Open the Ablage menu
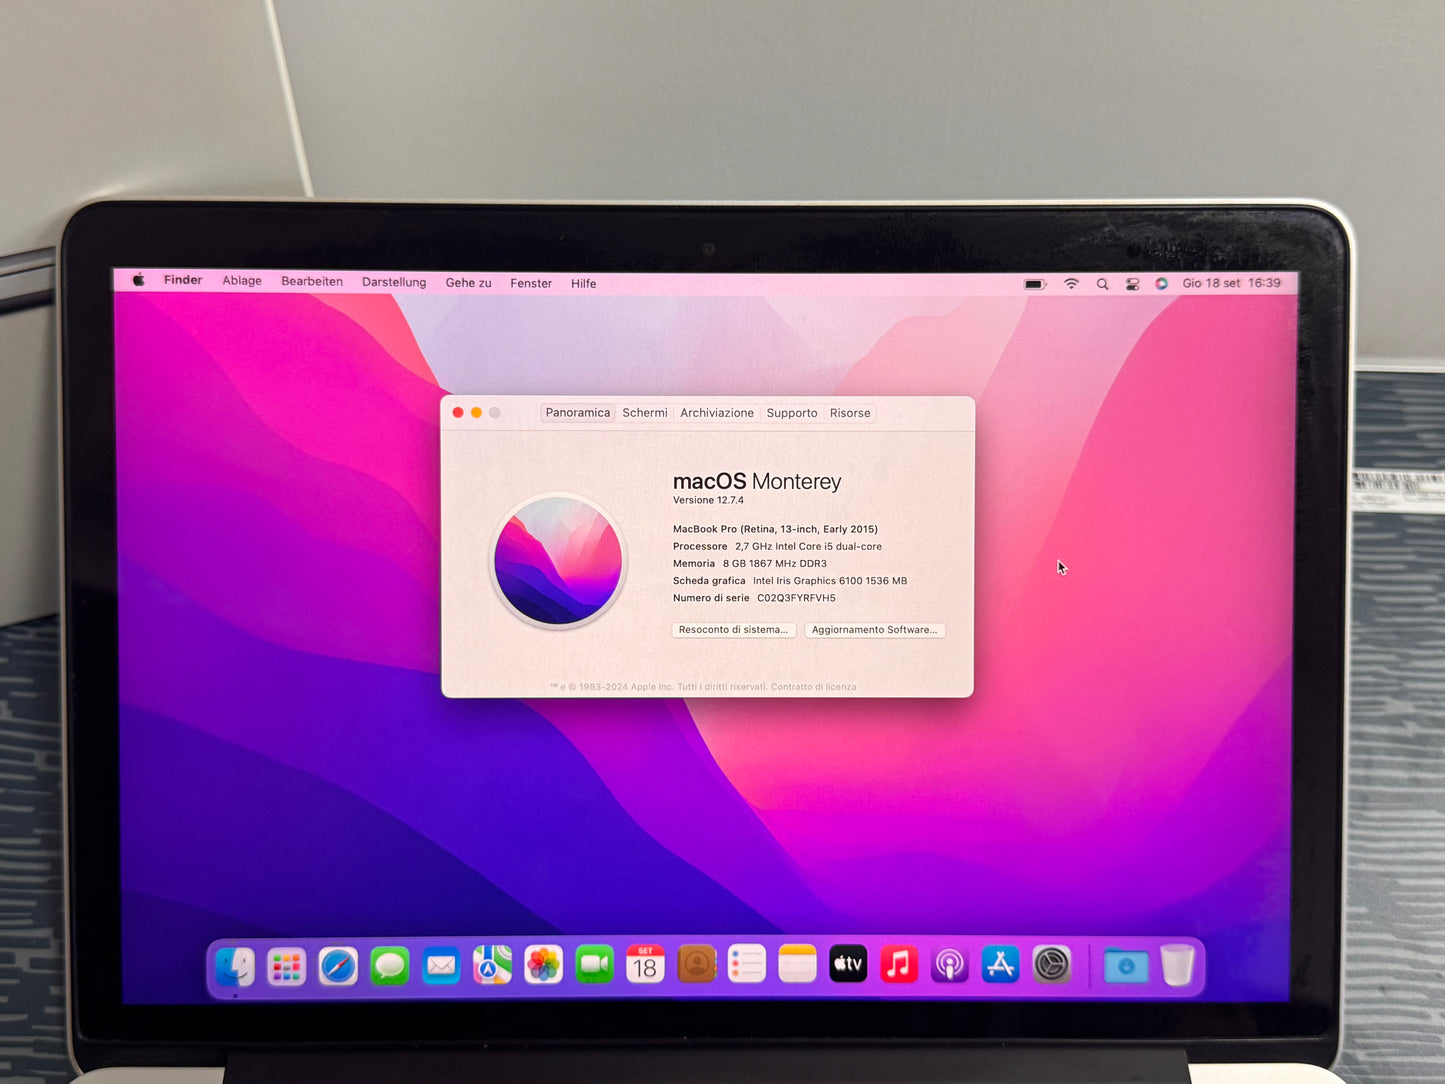The height and width of the screenshot is (1084, 1445). point(242,281)
